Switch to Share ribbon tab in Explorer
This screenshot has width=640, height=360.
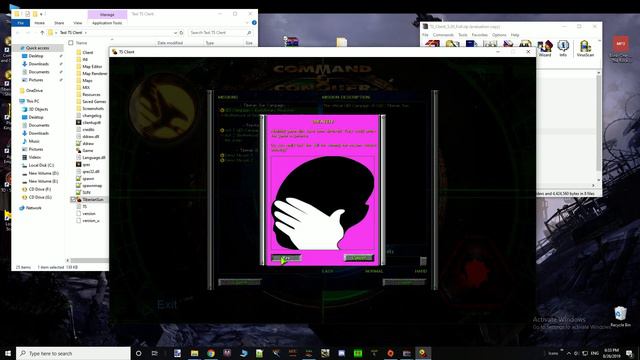coord(59,23)
